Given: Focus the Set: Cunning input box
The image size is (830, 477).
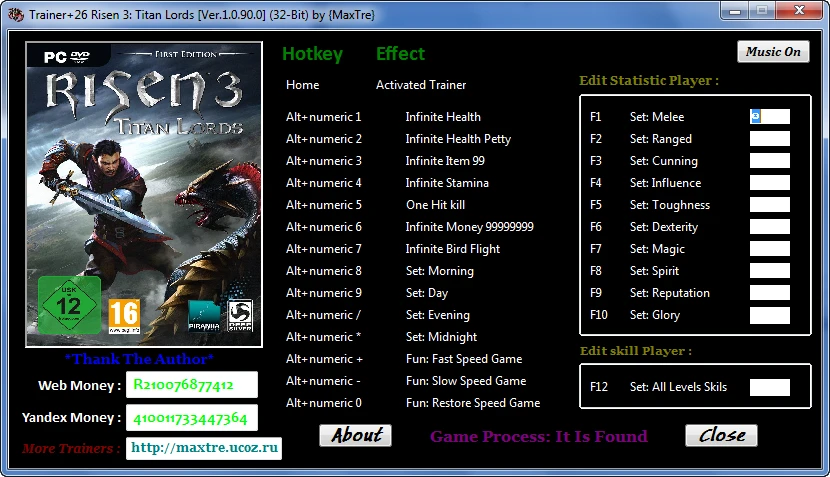Looking at the screenshot, I should click(x=770, y=160).
